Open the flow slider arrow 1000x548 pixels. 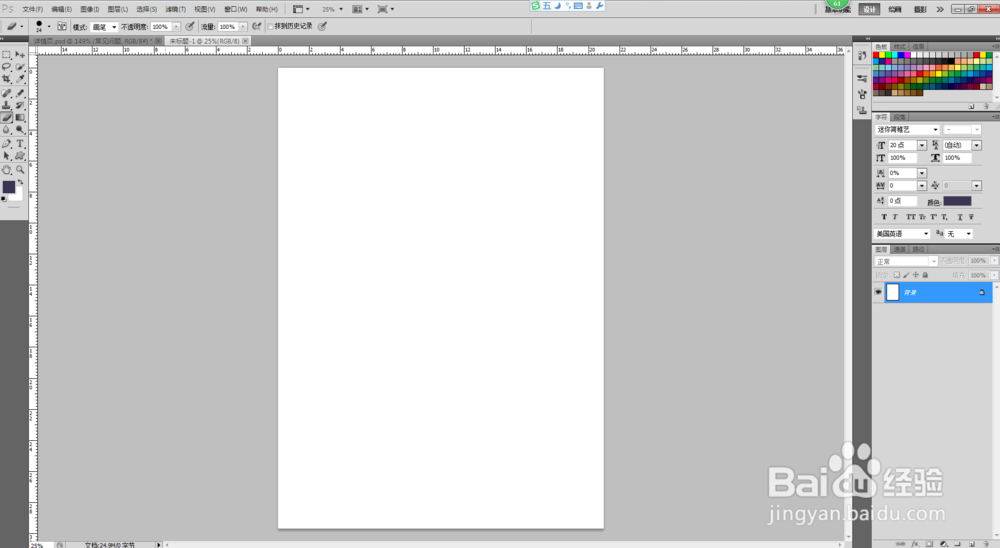[243, 27]
